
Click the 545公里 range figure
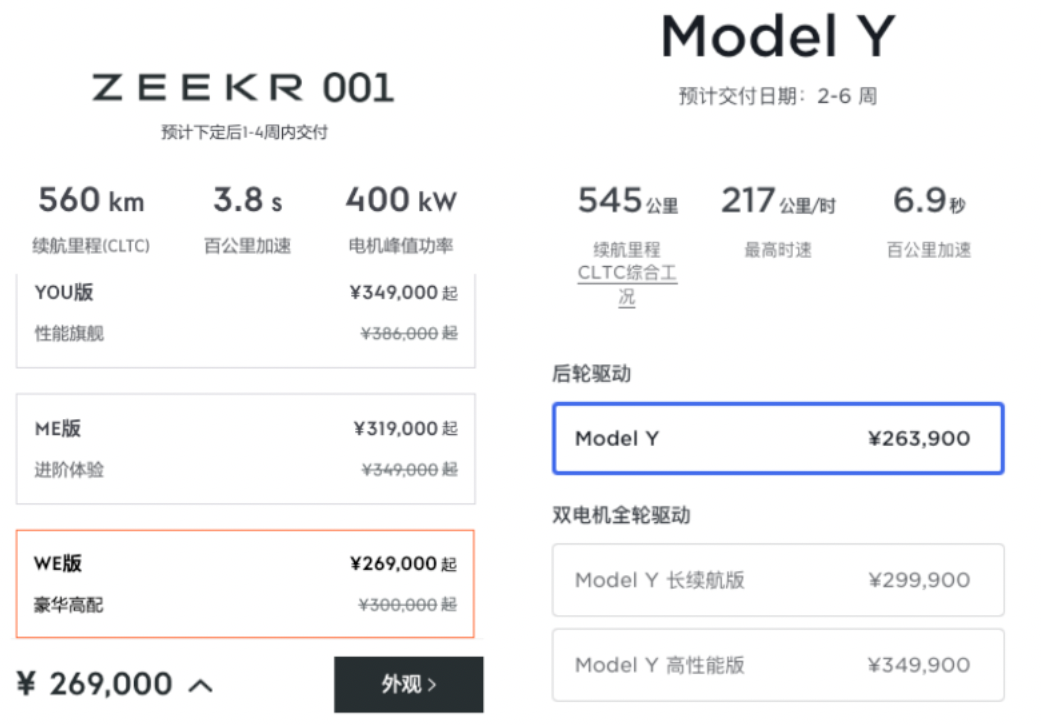pyautogui.click(x=627, y=202)
